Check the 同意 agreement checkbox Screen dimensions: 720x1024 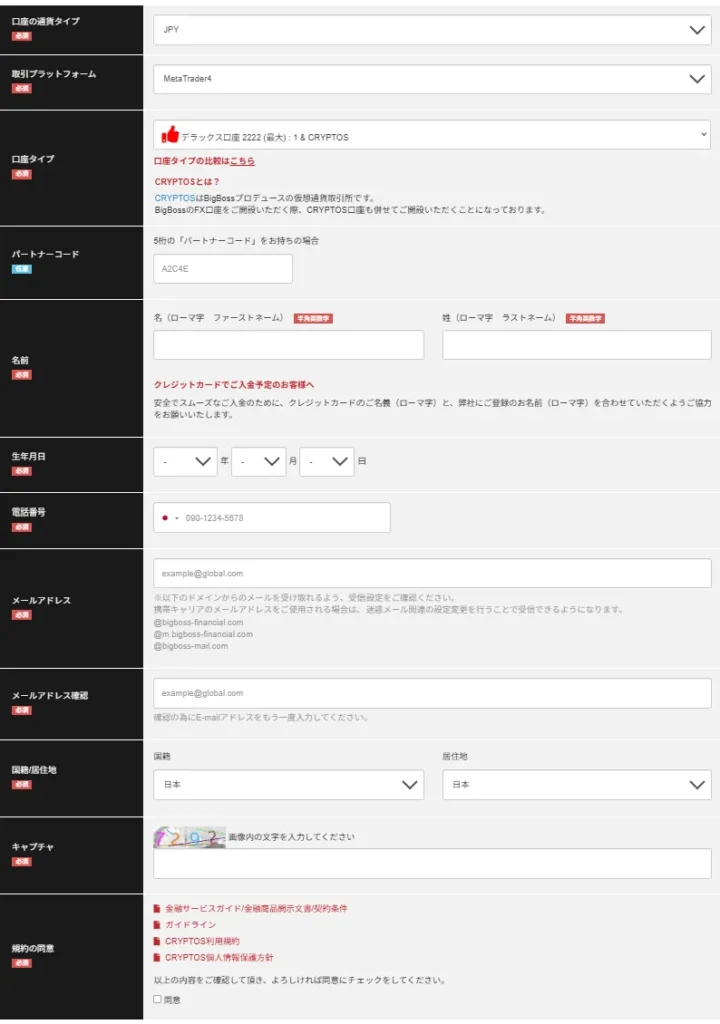[x=157, y=999]
